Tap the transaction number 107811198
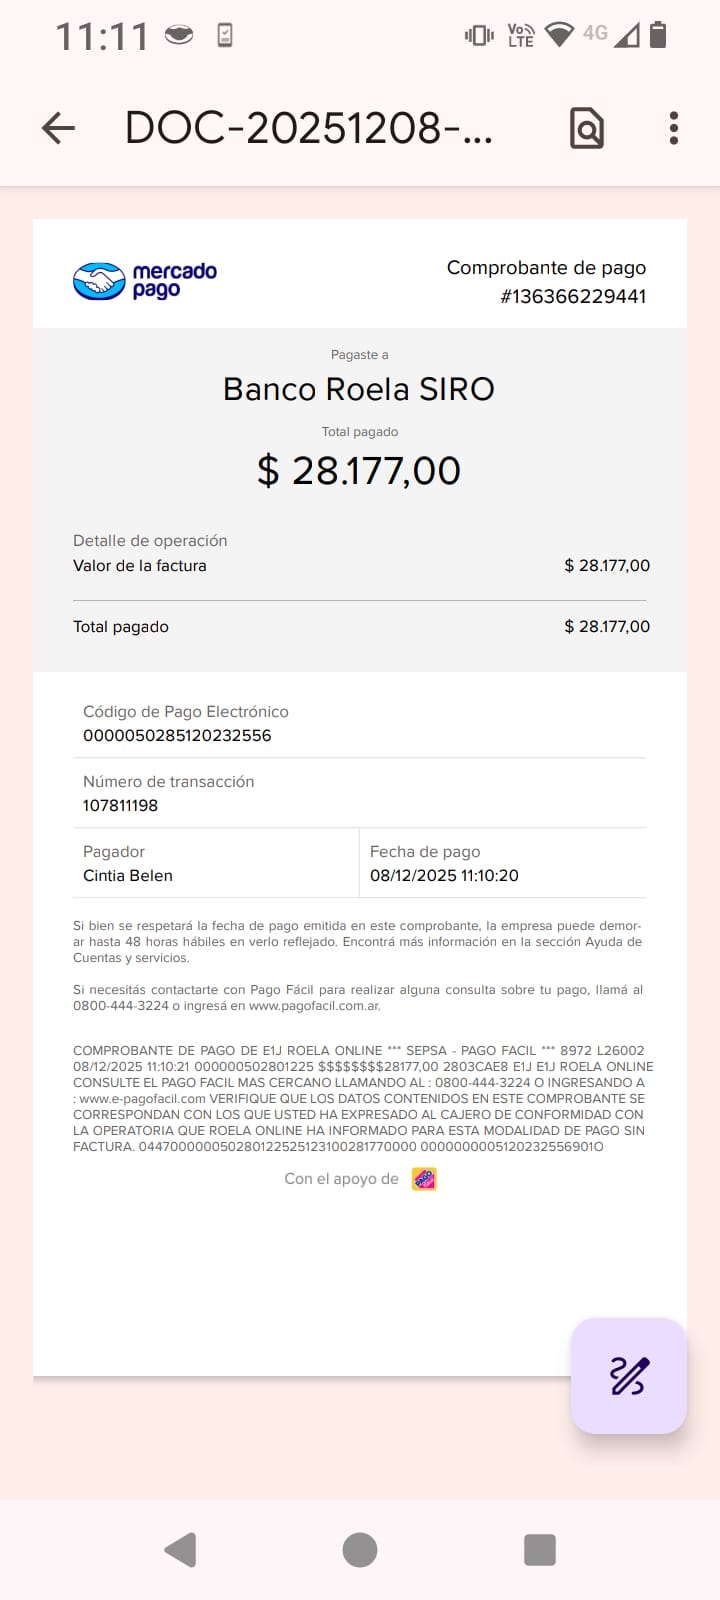720x1600 pixels. pos(120,805)
